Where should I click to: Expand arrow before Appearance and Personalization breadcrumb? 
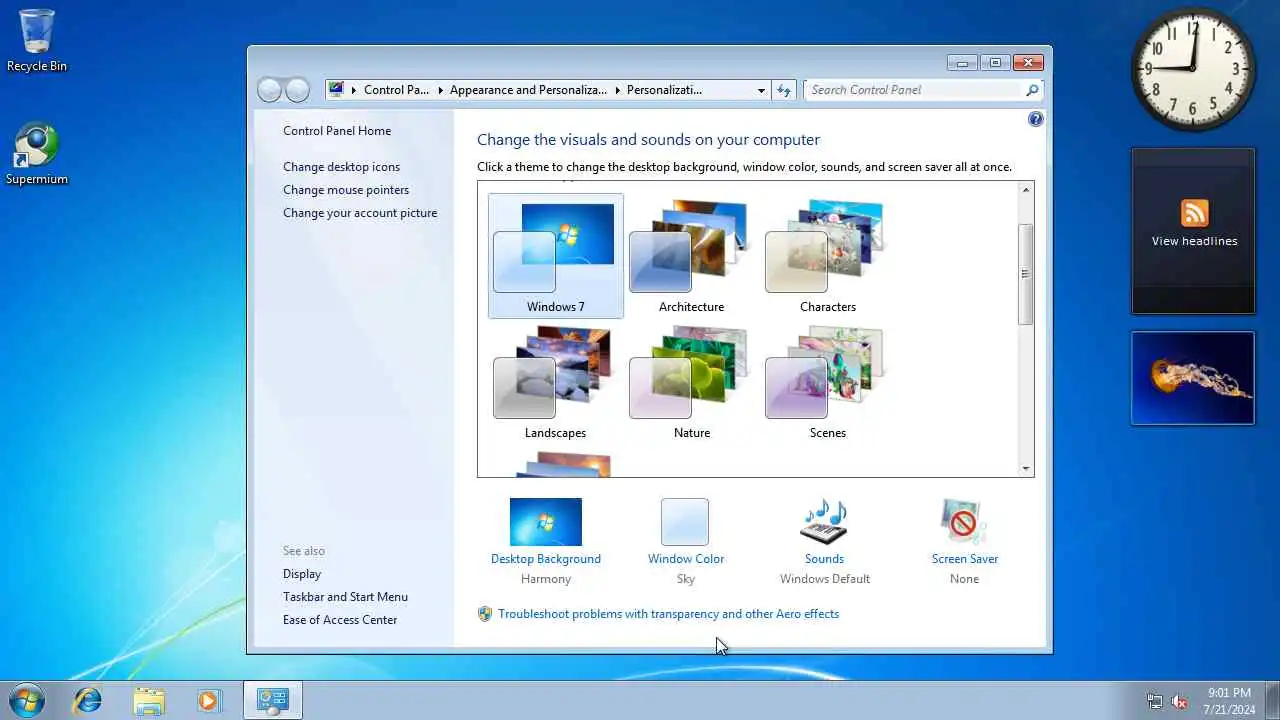click(x=440, y=90)
